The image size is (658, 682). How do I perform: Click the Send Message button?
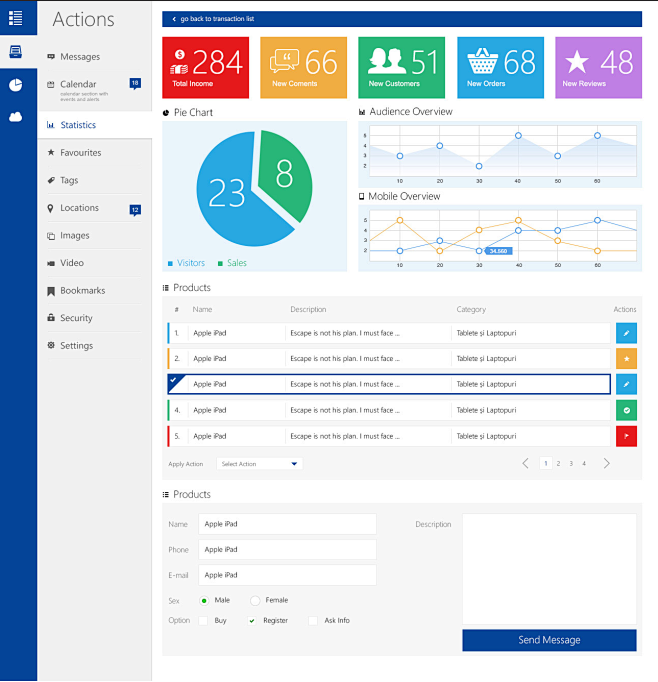point(549,640)
